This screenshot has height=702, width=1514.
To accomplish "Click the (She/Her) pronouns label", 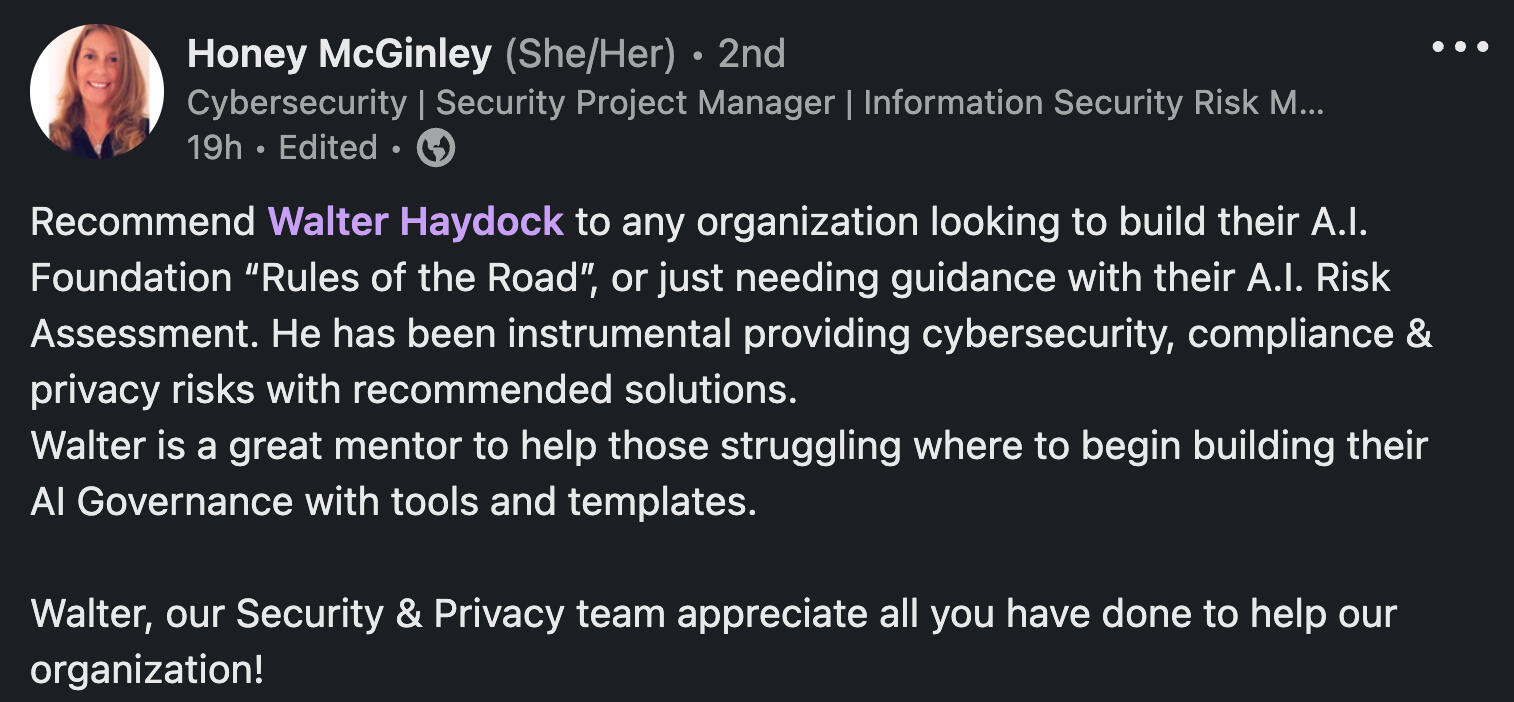I will [x=590, y=54].
